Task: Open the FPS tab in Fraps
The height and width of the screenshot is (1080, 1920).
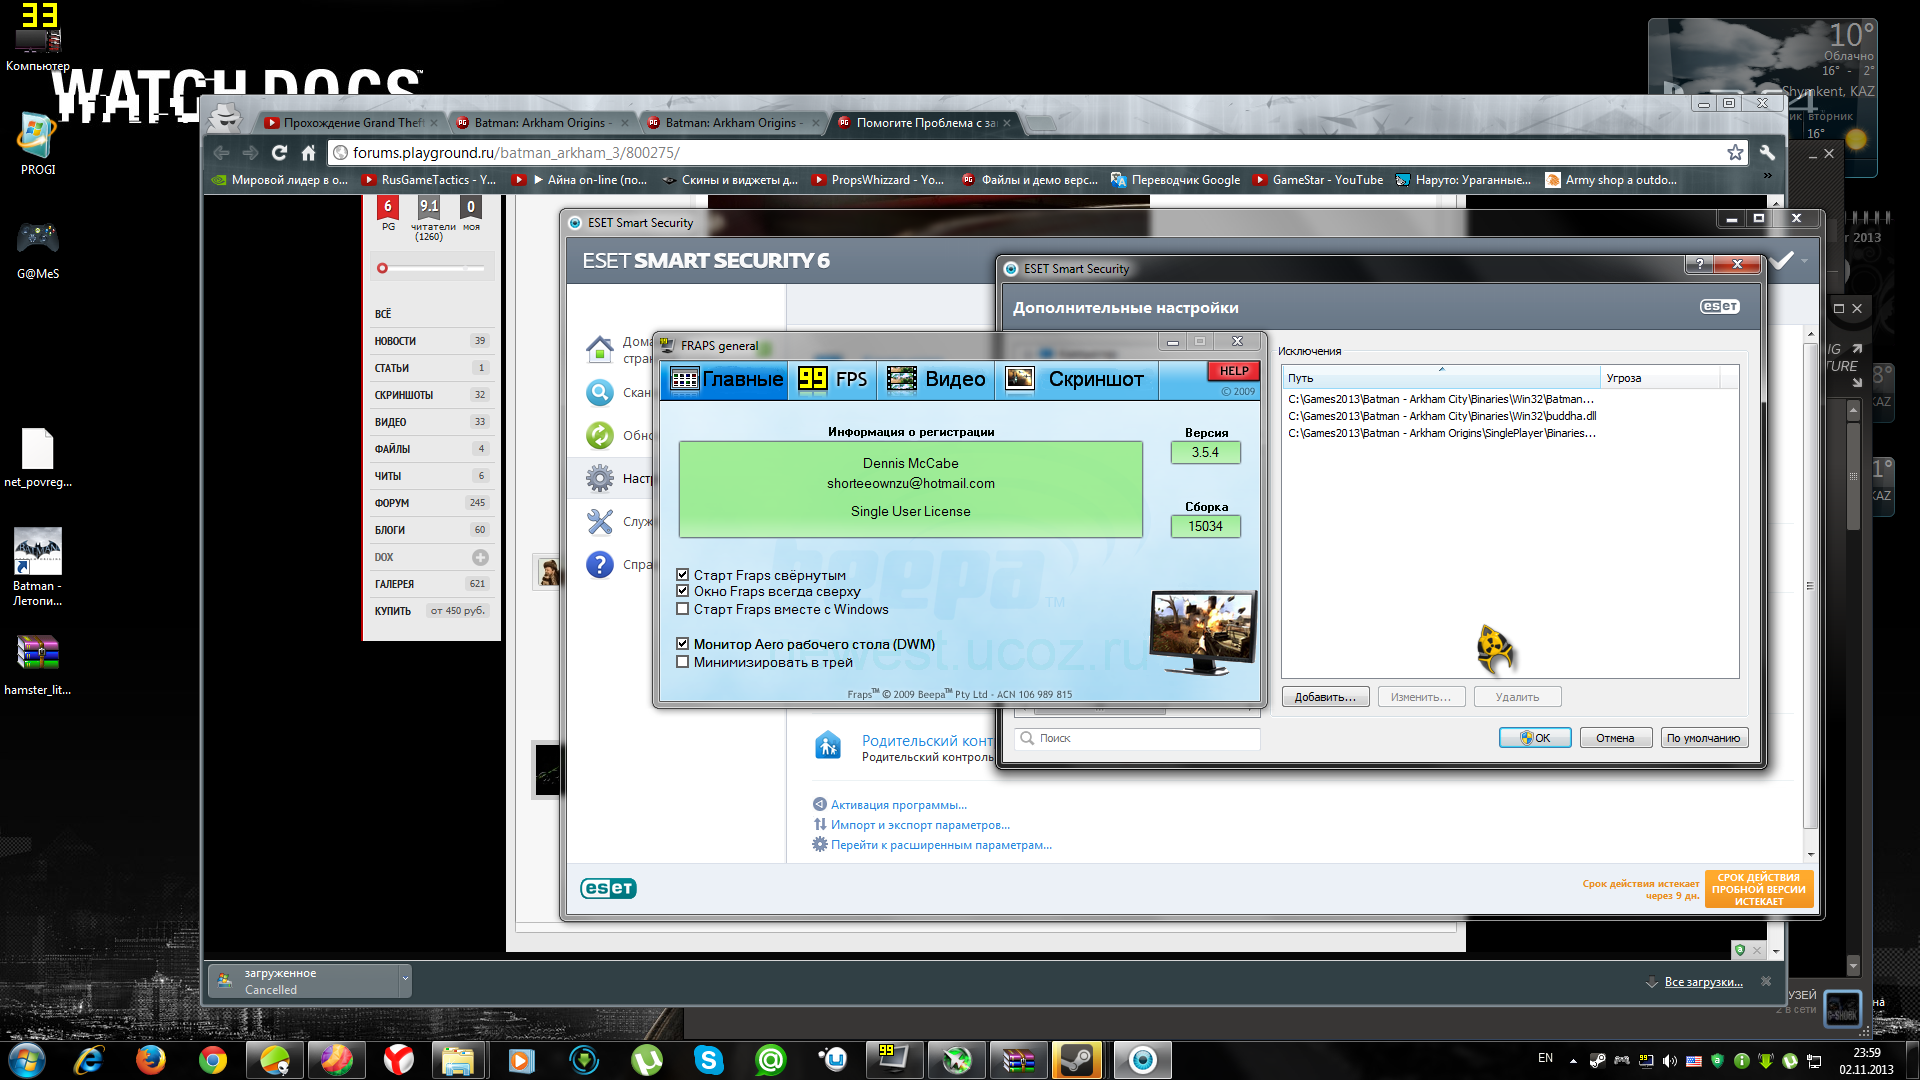Action: (x=832, y=379)
